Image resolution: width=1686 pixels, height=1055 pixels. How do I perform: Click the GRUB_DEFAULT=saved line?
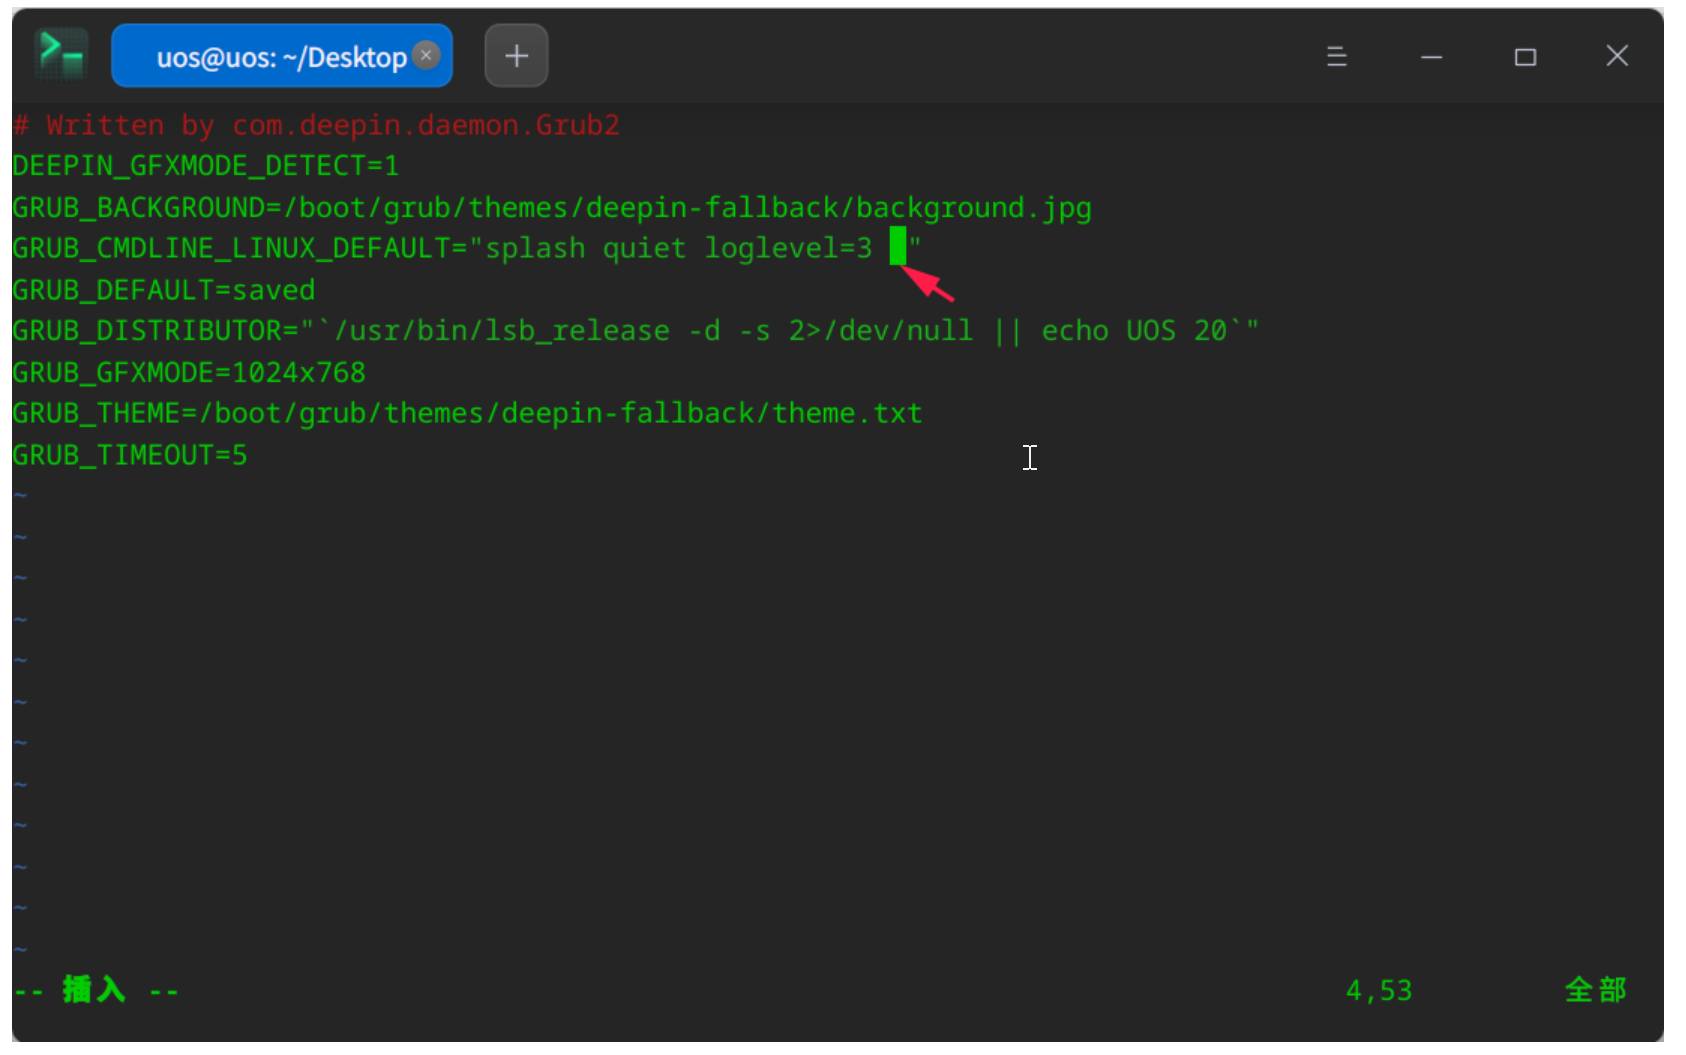coord(163,290)
